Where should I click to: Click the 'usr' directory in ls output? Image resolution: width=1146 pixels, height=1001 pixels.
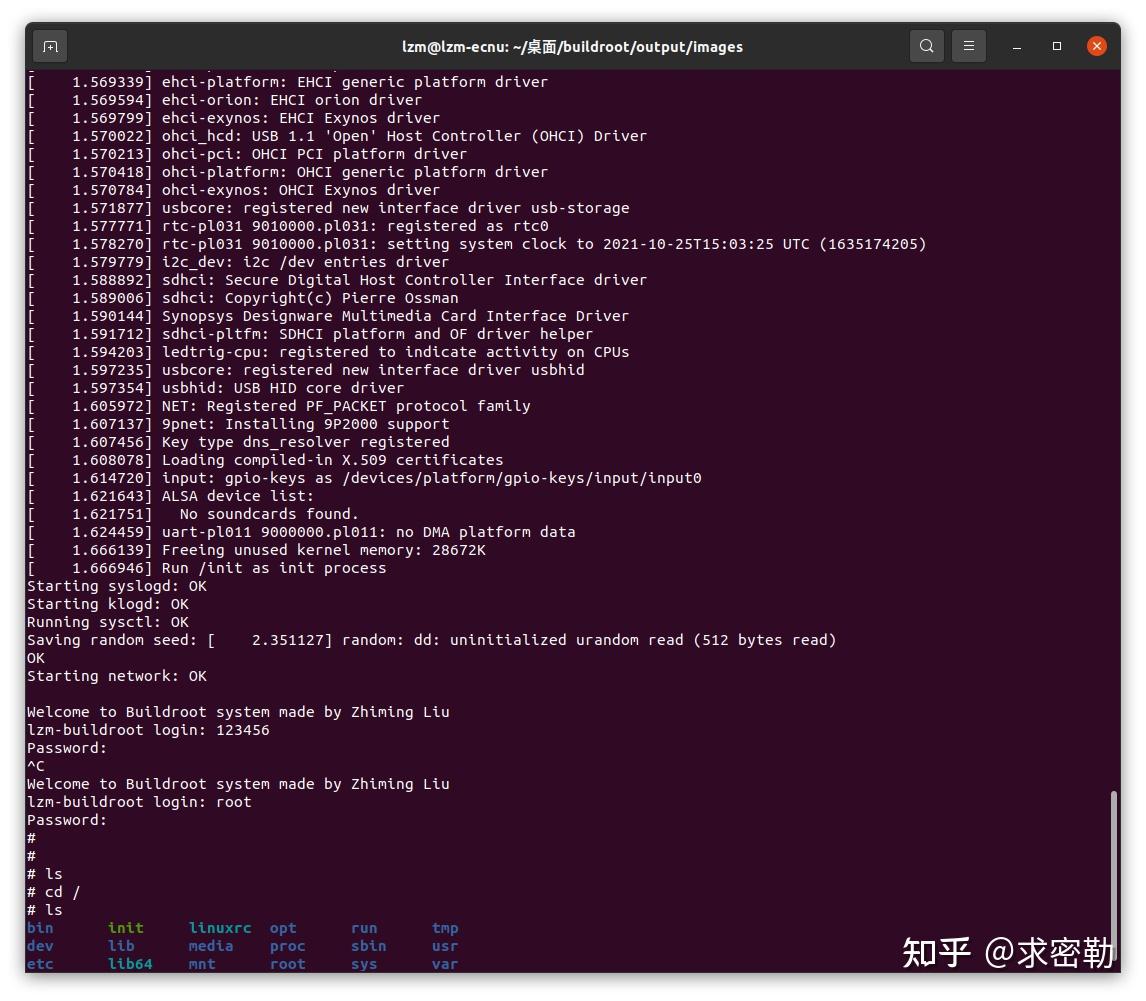click(x=444, y=946)
